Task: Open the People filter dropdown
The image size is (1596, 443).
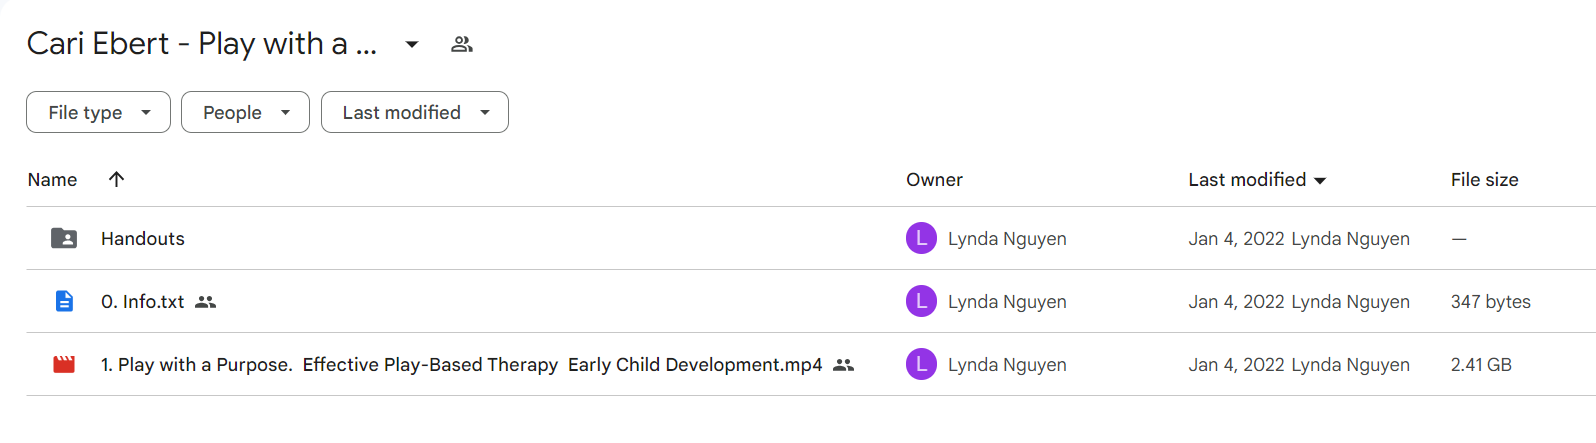Action: [245, 112]
